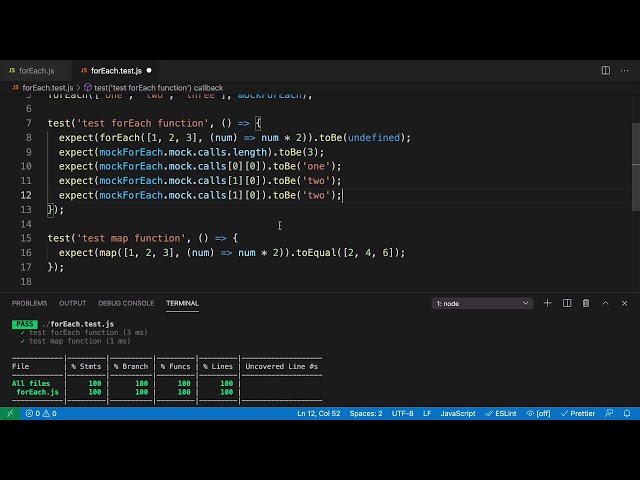Click ESLint status bar item
Image resolution: width=640 pixels, height=480 pixels.
501,413
